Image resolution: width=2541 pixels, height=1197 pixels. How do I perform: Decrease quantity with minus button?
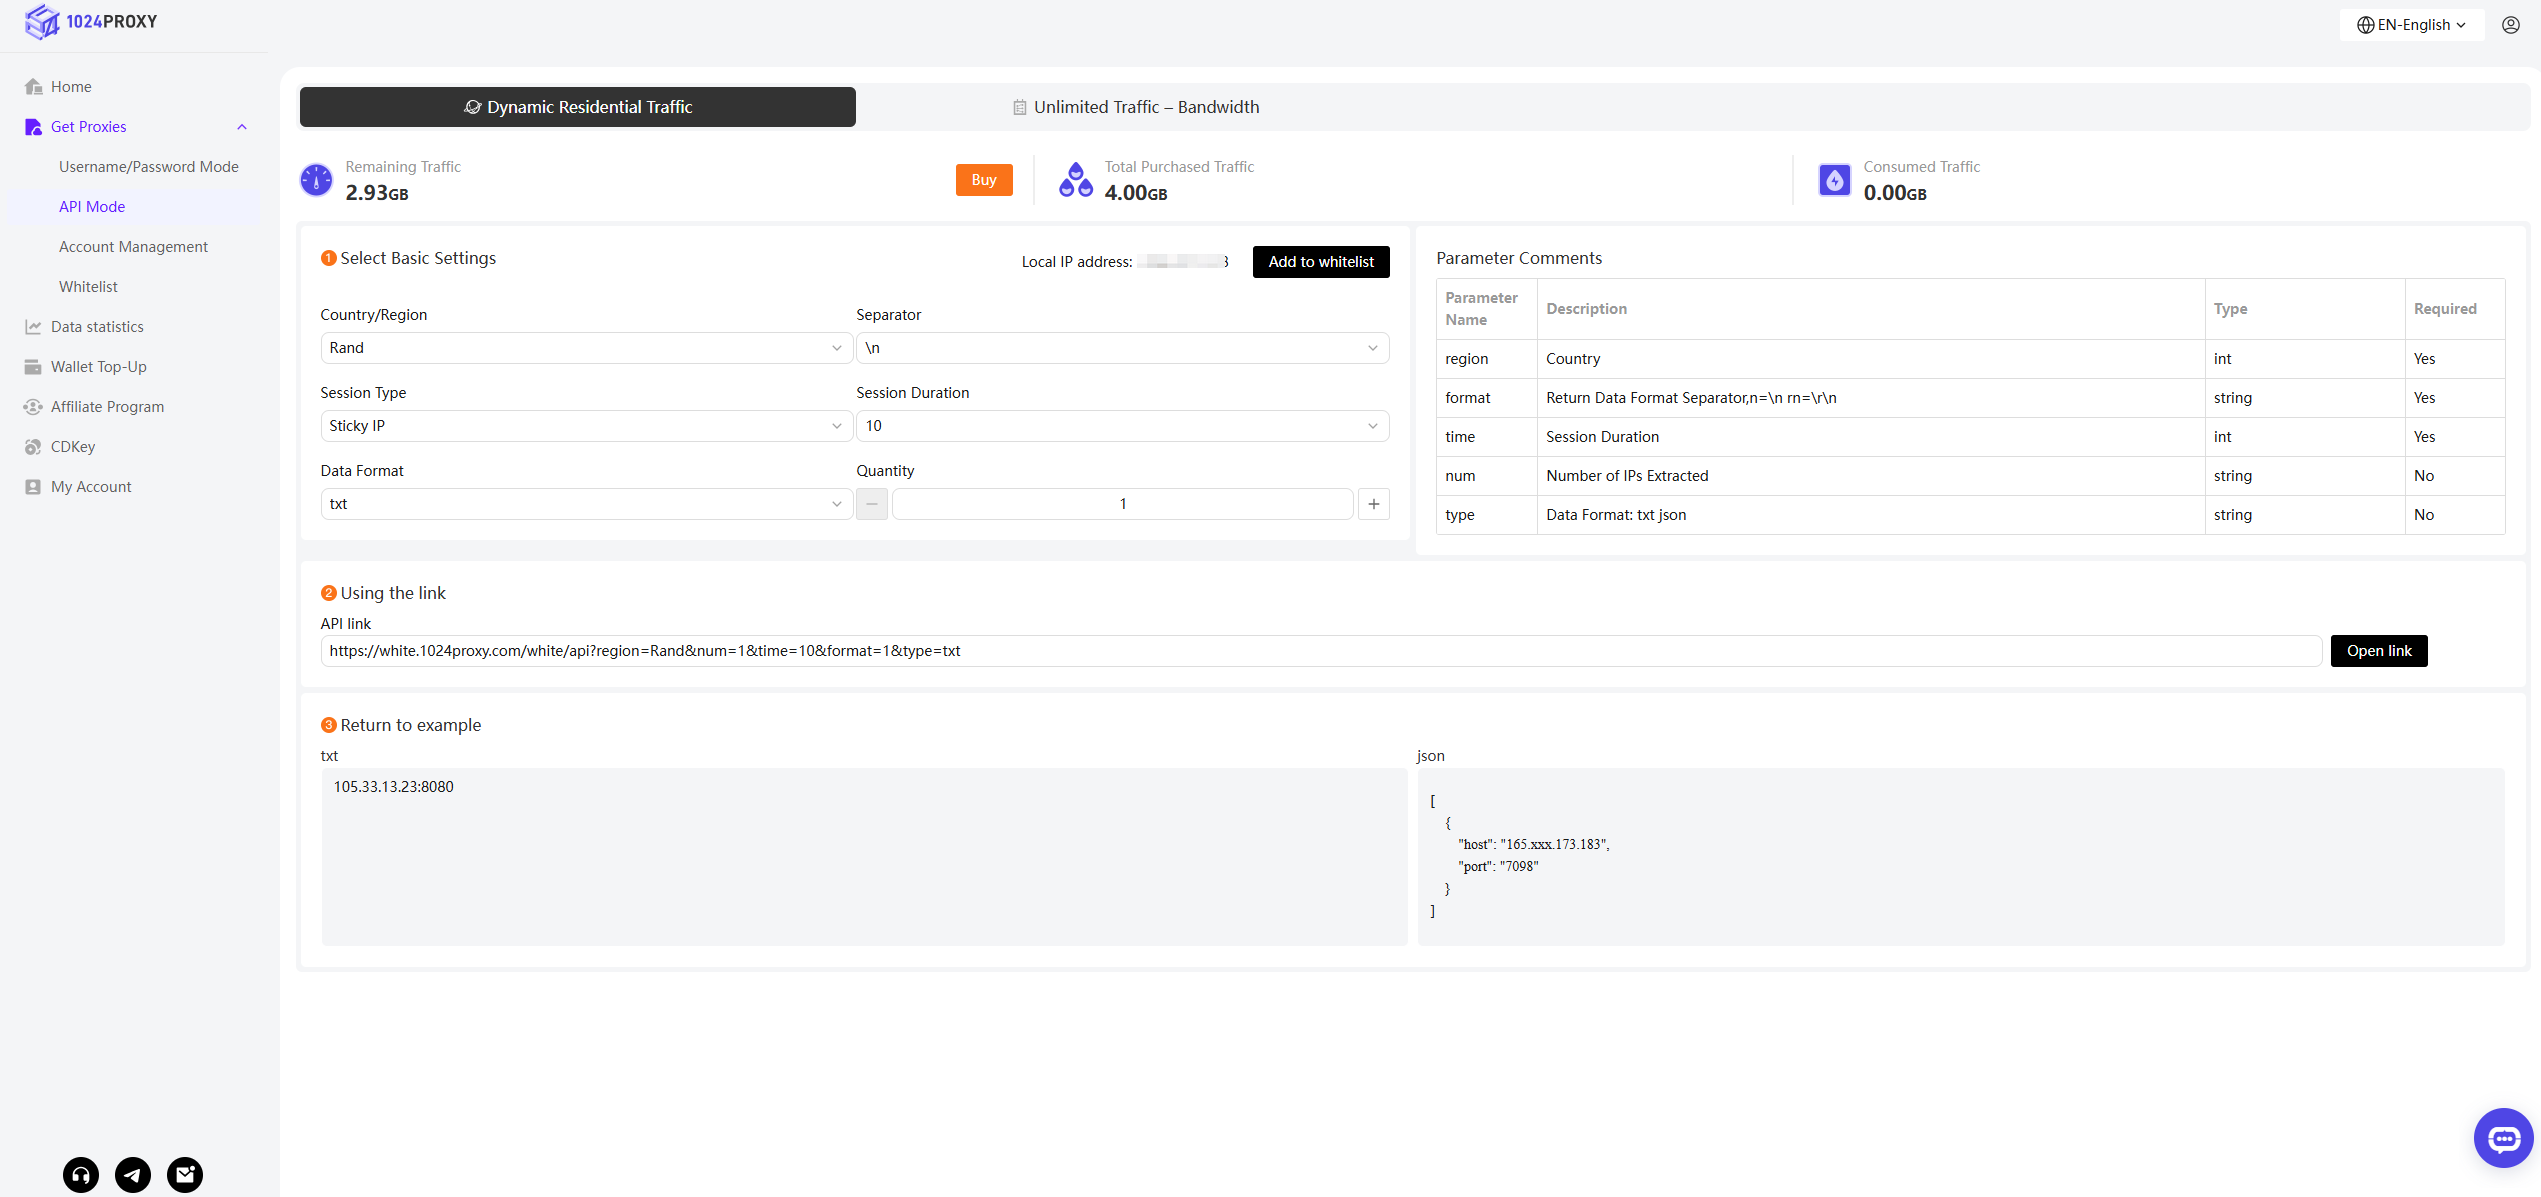872,504
